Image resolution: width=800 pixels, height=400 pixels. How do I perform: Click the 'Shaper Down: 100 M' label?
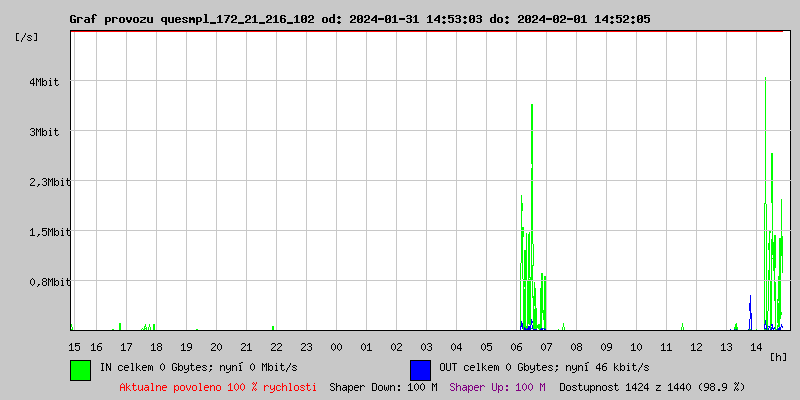pos(383,387)
